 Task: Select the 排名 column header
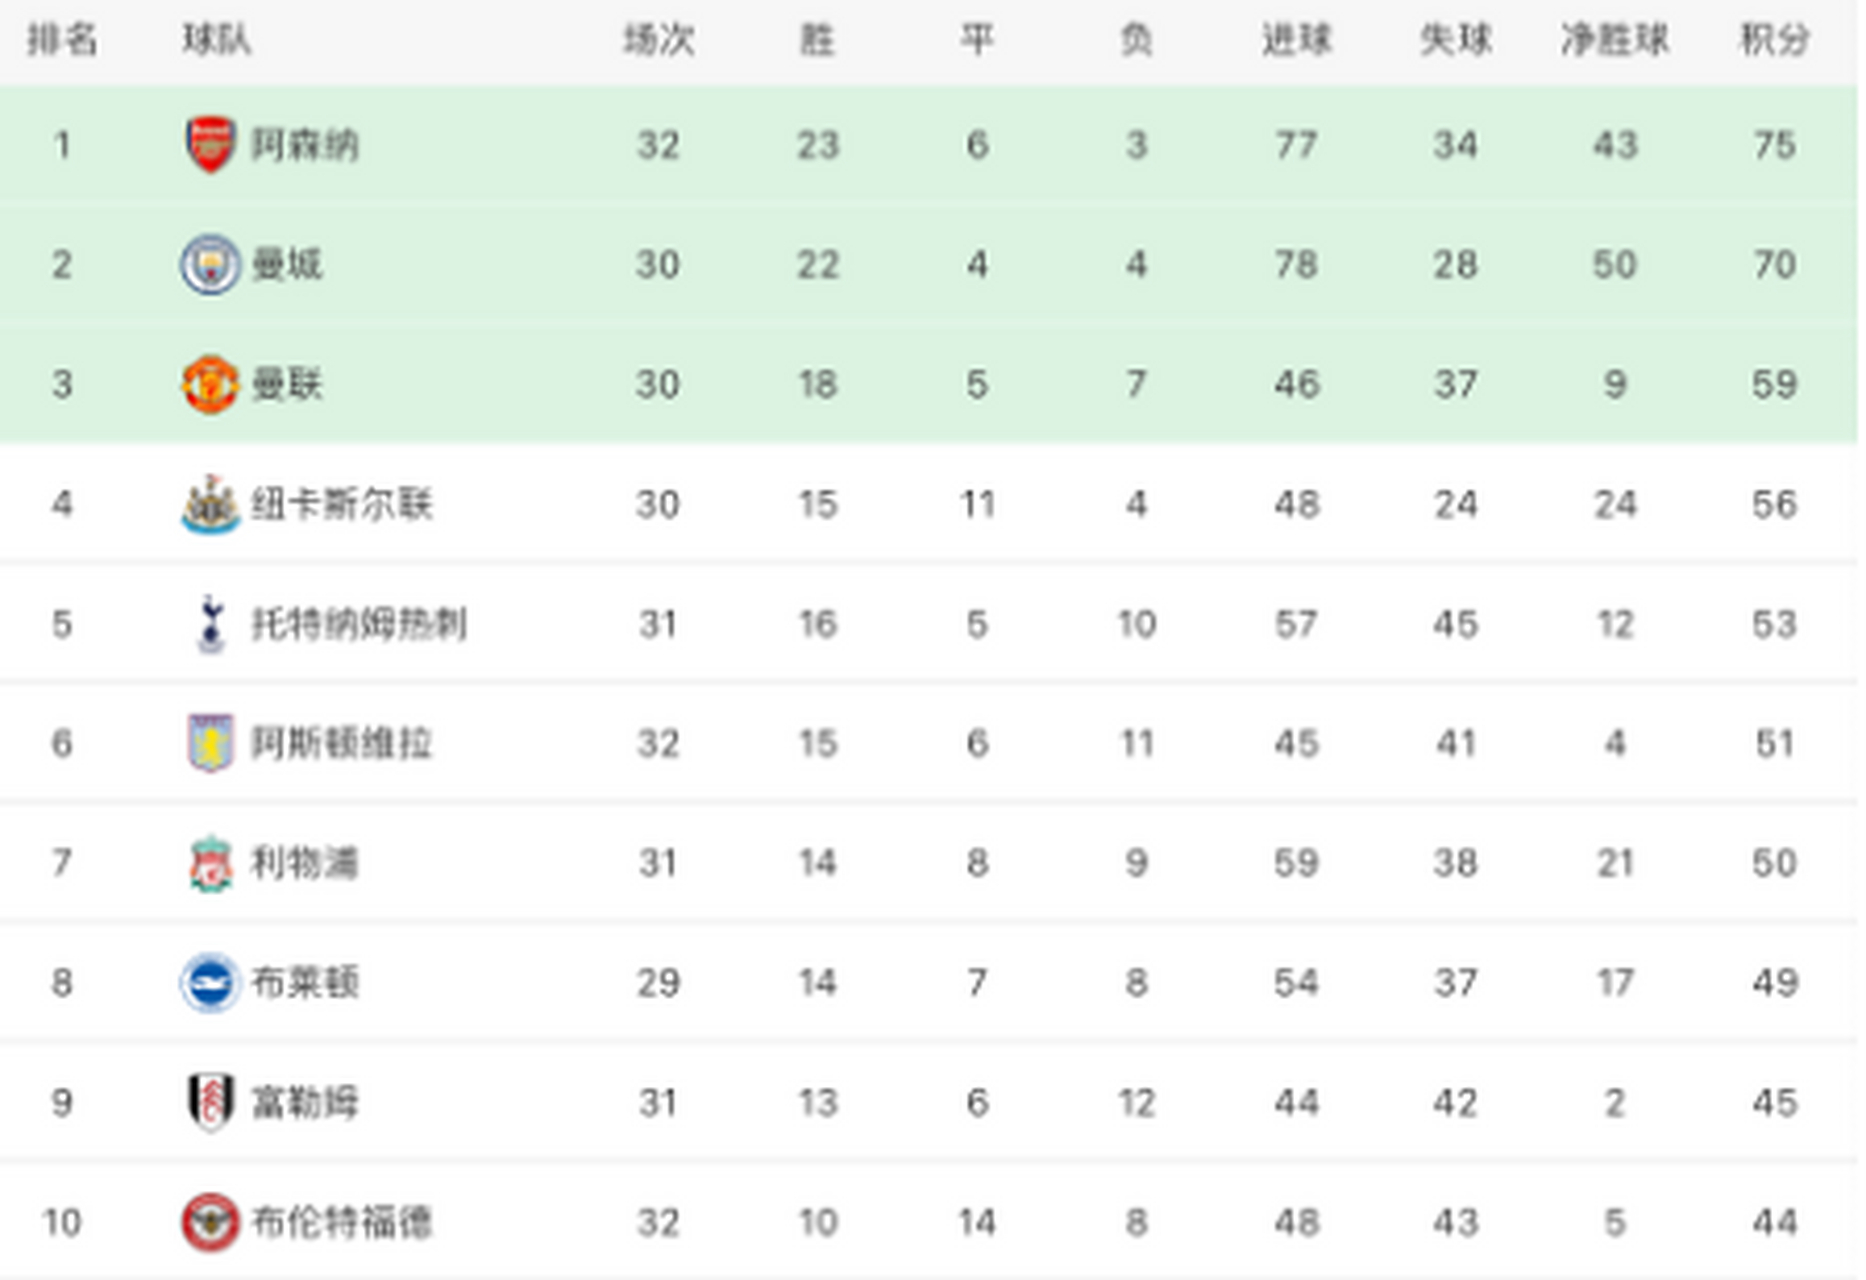tap(62, 40)
